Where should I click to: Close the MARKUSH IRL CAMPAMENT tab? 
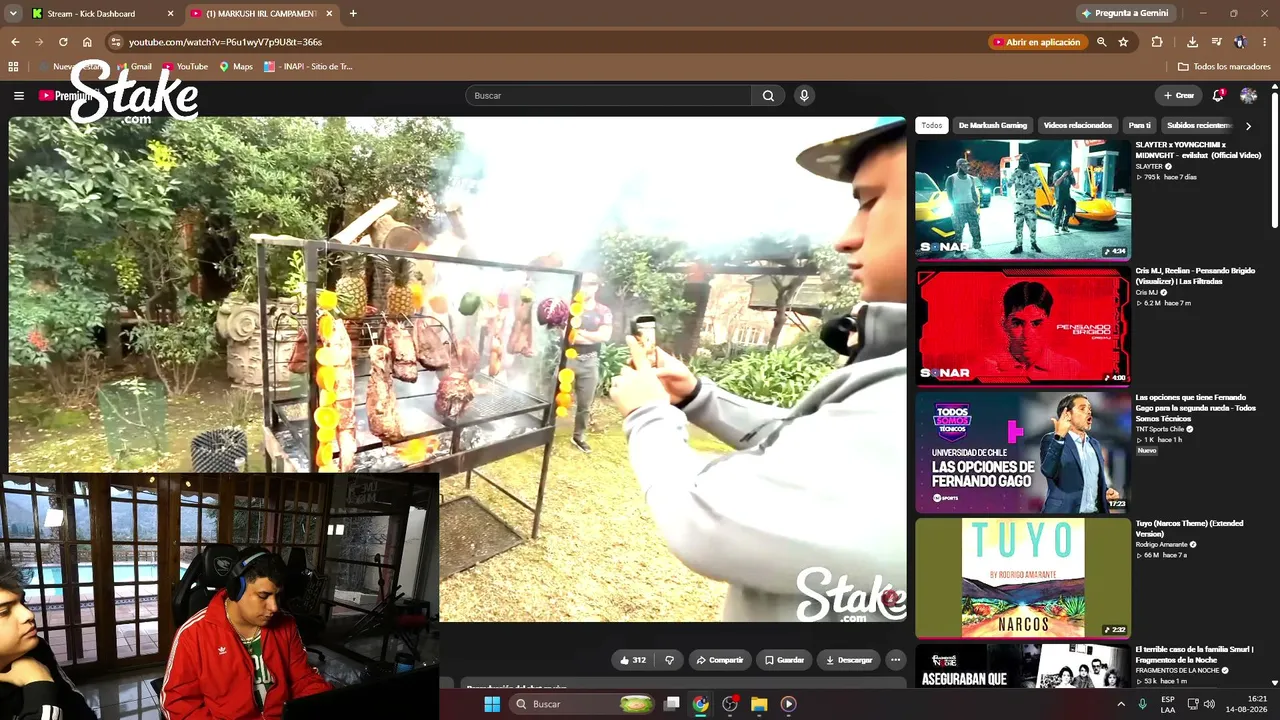329,14
